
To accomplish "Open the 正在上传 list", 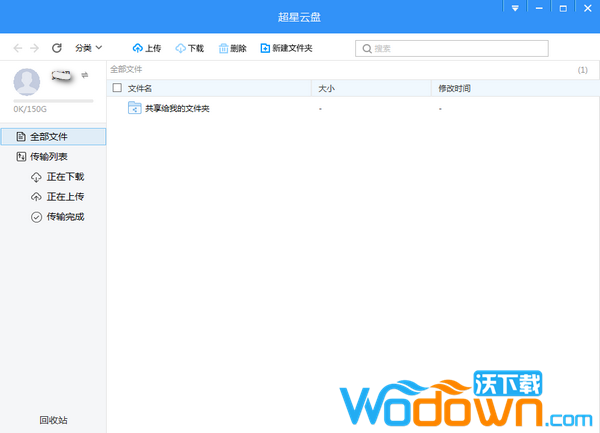I will [x=57, y=197].
